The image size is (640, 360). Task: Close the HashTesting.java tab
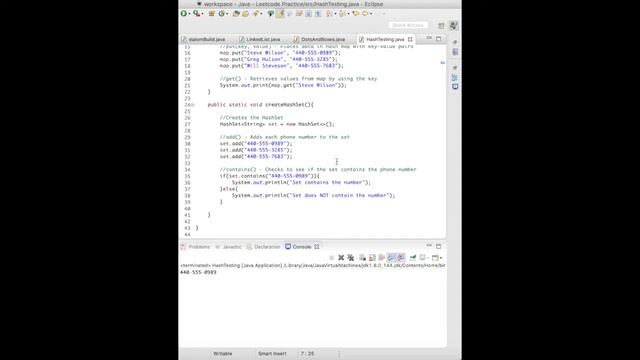[x=410, y=39]
